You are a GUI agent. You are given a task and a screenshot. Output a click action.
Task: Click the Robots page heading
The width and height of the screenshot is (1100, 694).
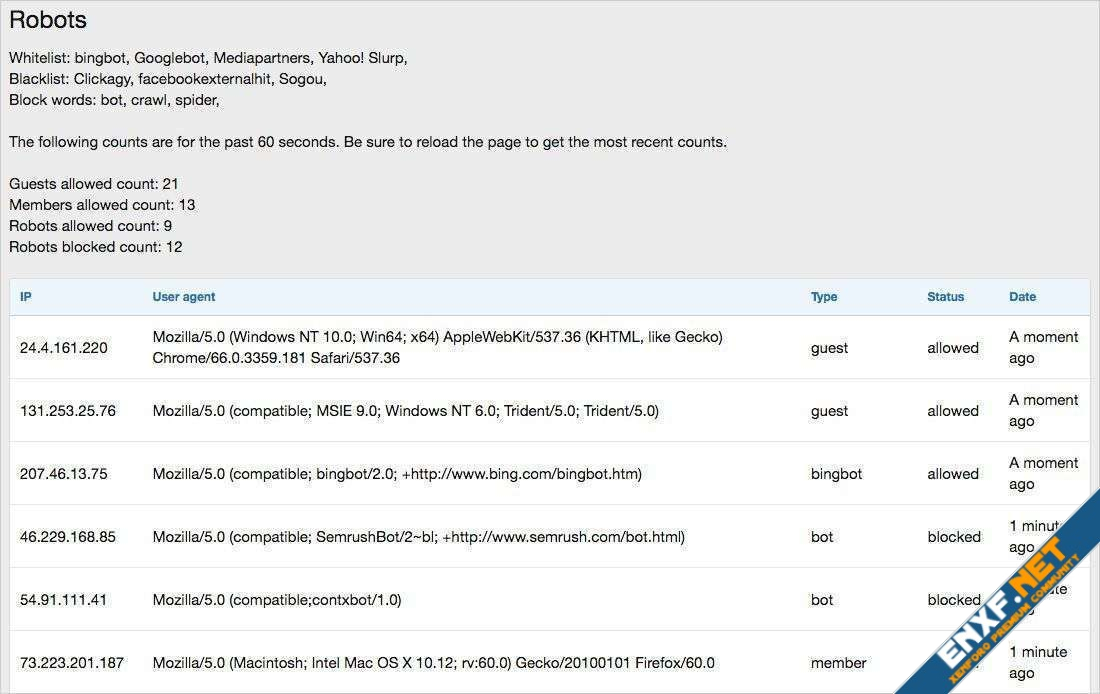[48, 20]
